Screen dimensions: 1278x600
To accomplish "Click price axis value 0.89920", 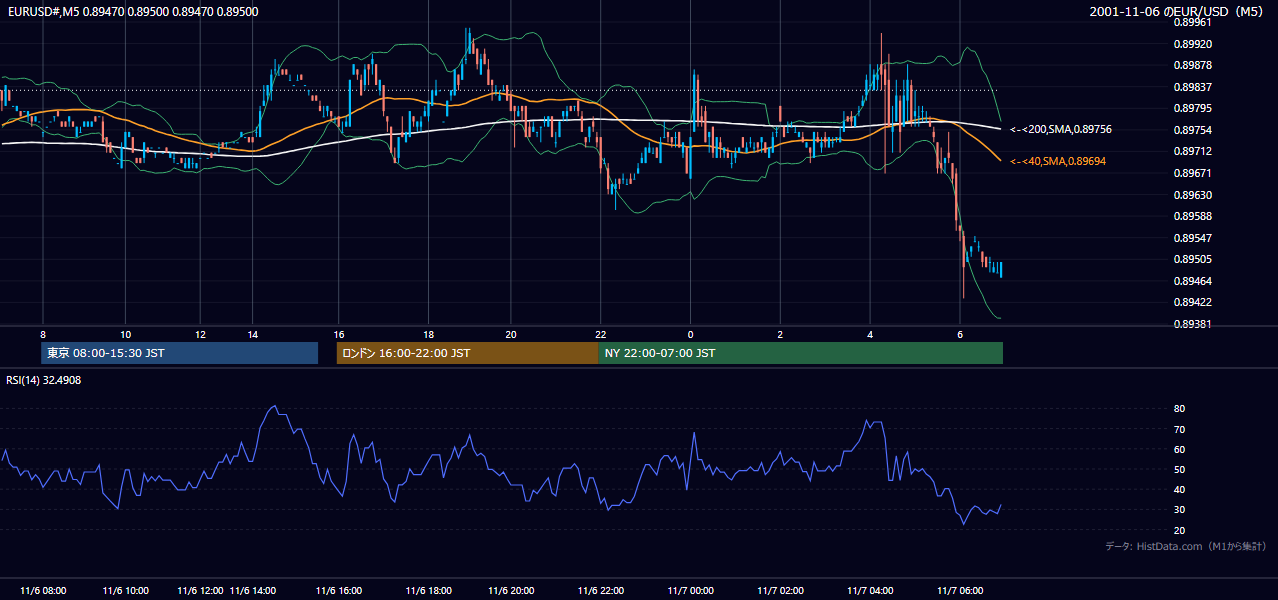I will (1192, 44).
